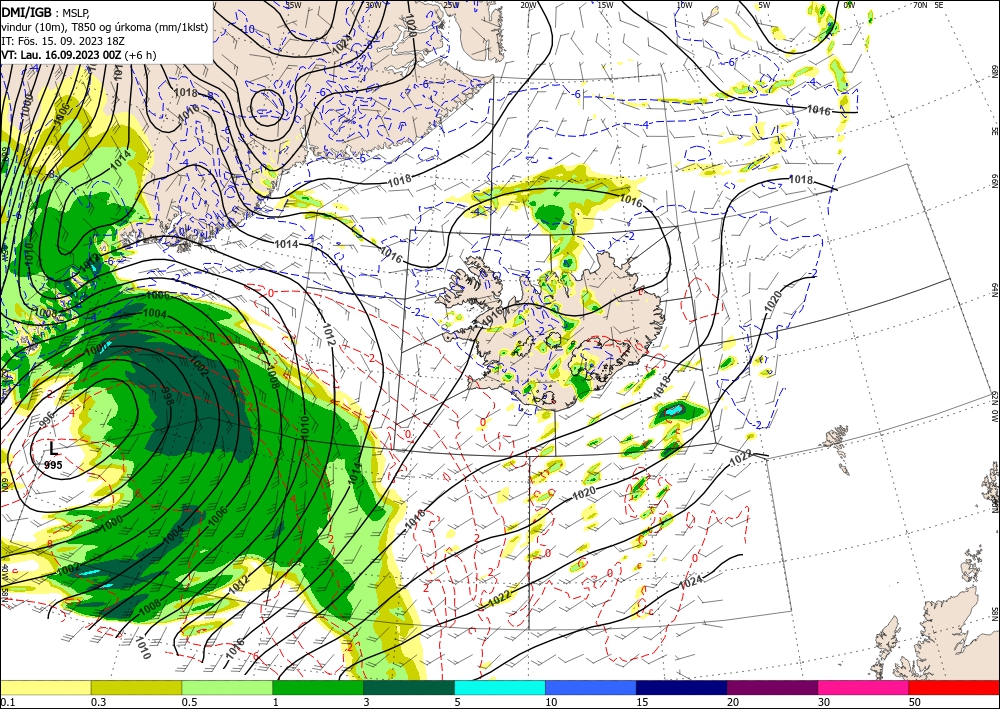The width and height of the screenshot is (1000, 709).
Task: Click the '50' legend scale value
Action: pyautogui.click(x=914, y=702)
